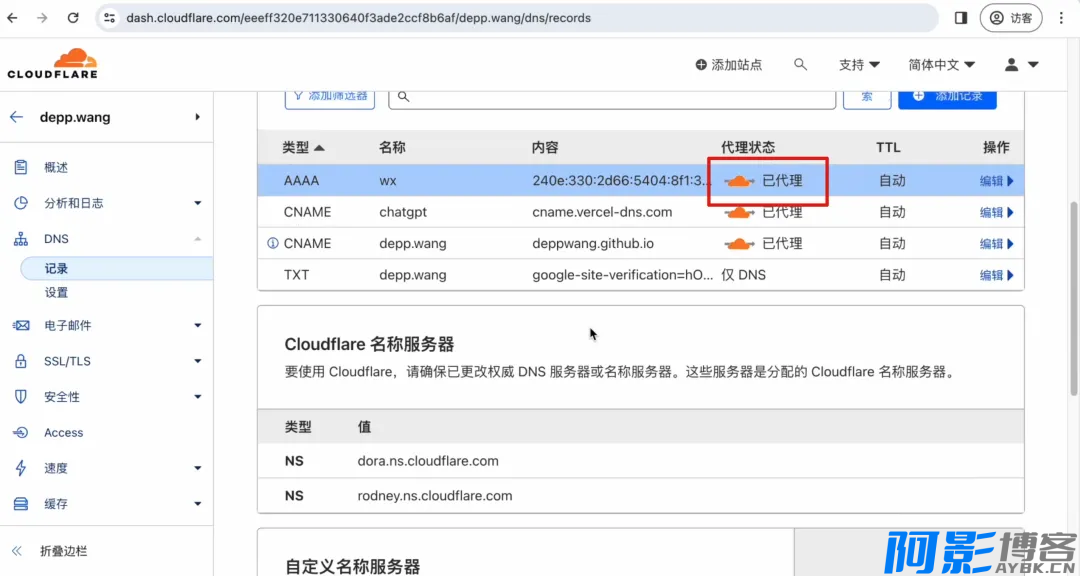Open the 访客 guest profile button
Image resolution: width=1080 pixels, height=576 pixels.
(1011, 19)
